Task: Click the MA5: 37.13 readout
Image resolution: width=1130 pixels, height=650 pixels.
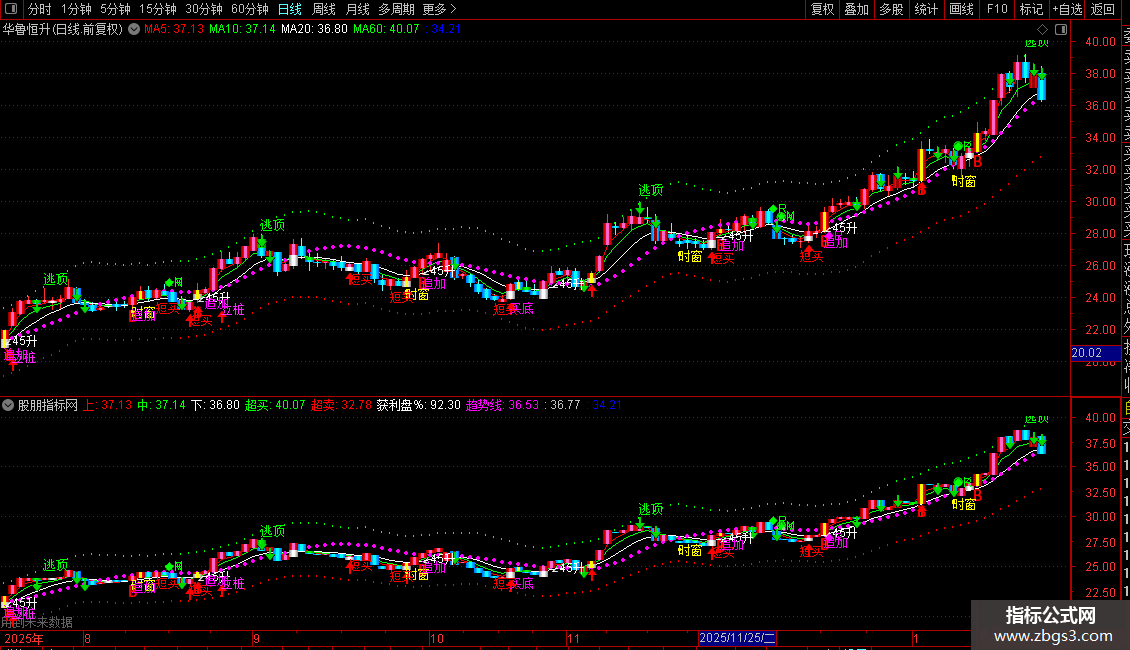Action: 174,29
